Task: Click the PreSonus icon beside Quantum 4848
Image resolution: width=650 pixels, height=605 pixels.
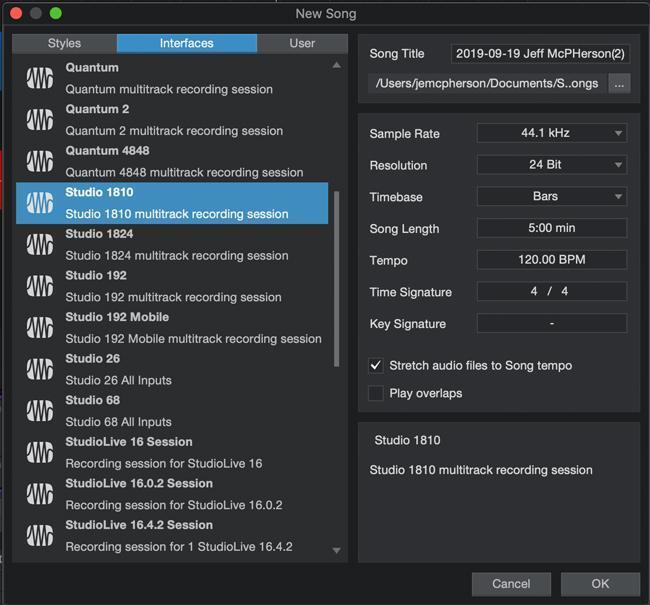Action: point(40,161)
